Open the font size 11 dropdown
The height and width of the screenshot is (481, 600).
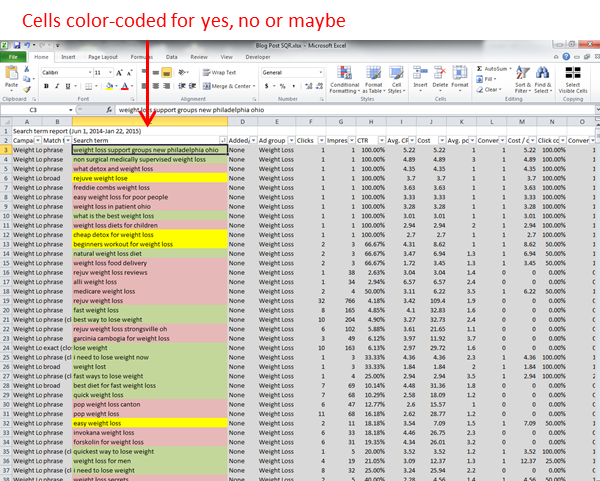pos(111,72)
